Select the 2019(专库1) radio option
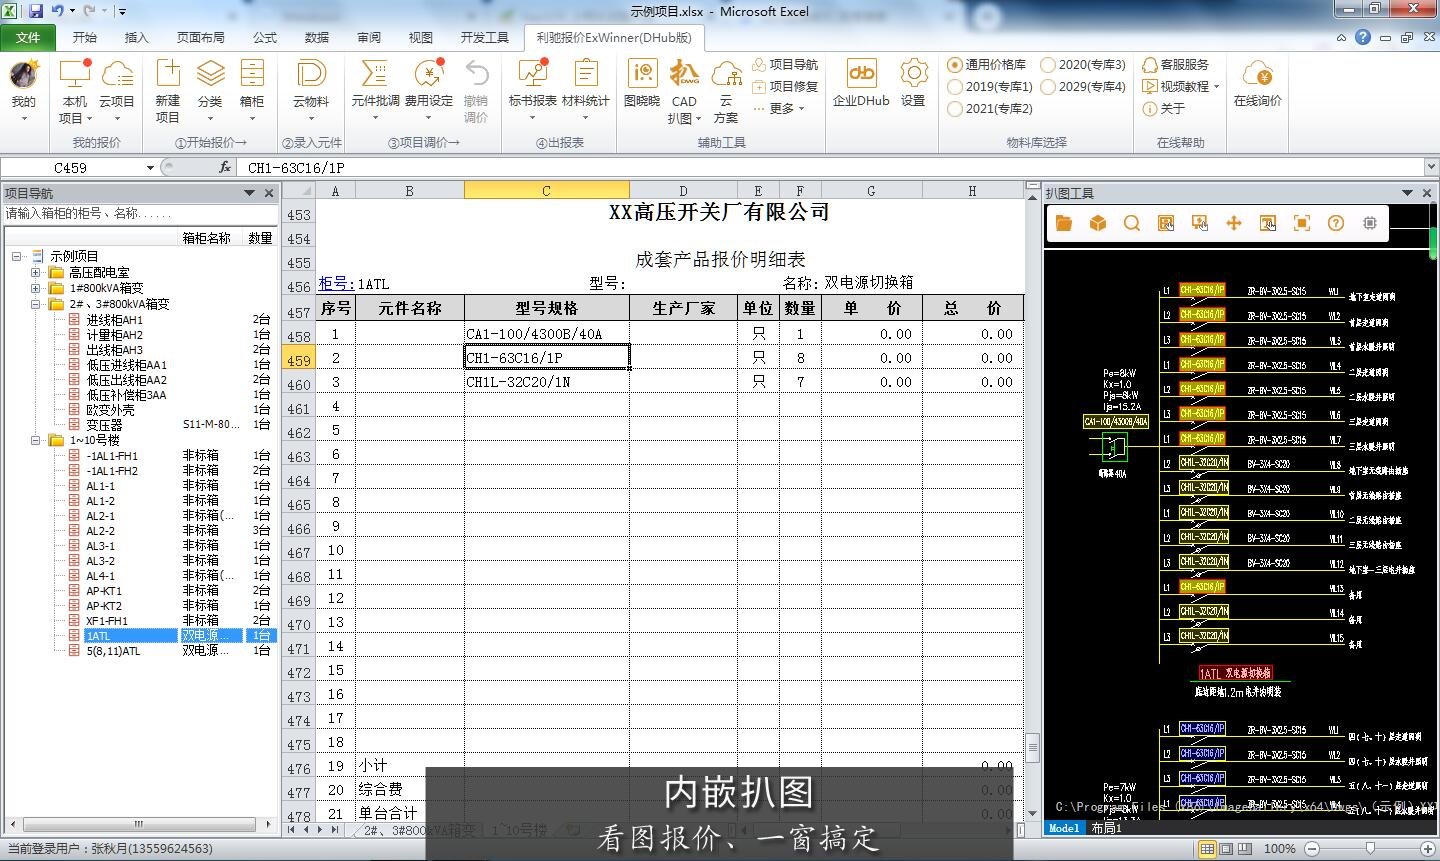Screen dimensions: 1440x861 click(990, 86)
